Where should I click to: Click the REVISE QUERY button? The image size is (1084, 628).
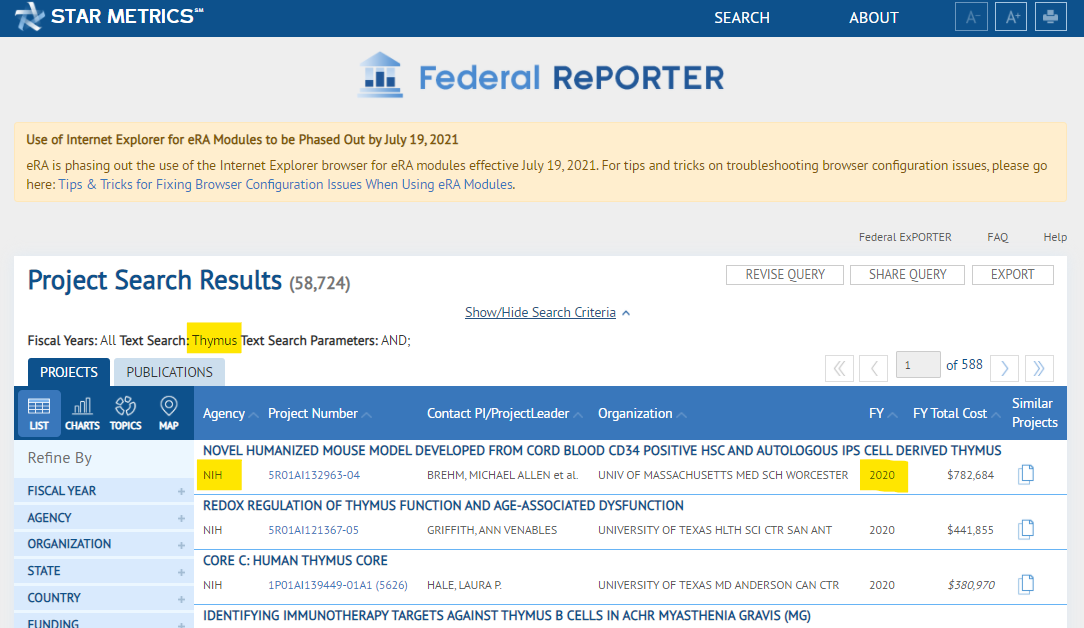785,275
